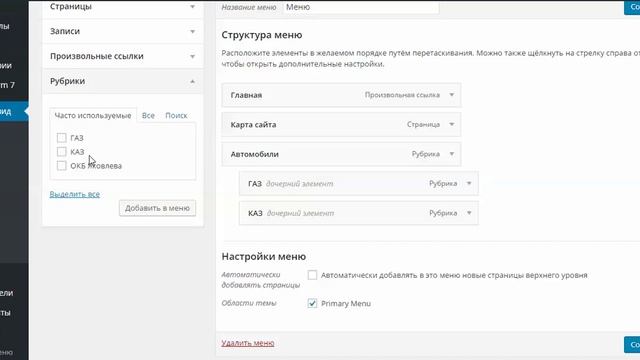Click the Записи panel heading

[122, 31]
